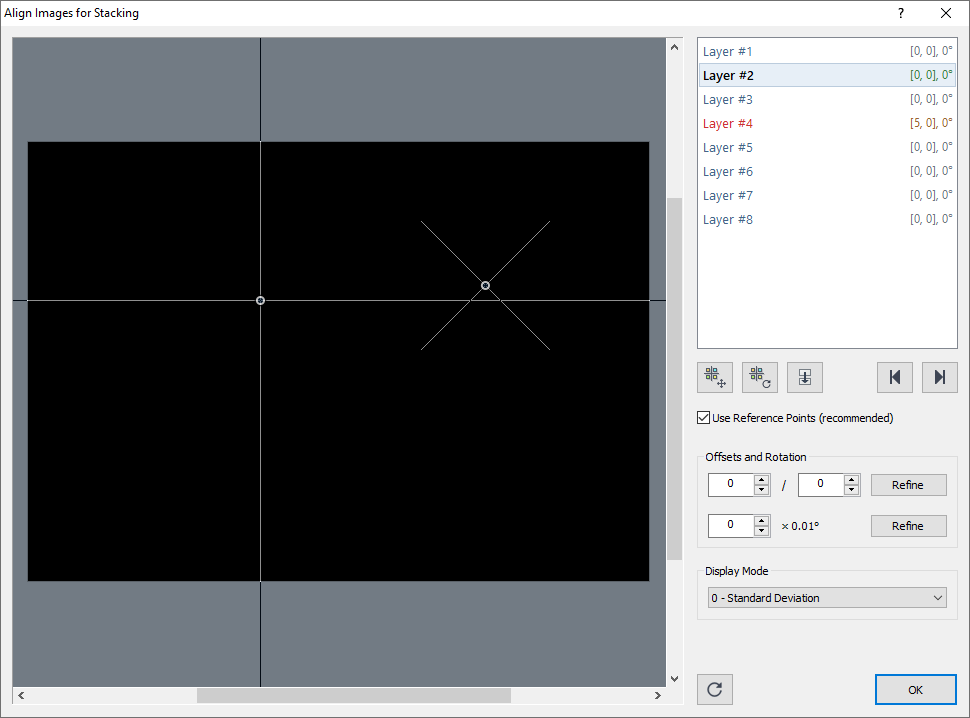Increase the horizontal offset spinner
The width and height of the screenshot is (970, 718).
click(762, 480)
